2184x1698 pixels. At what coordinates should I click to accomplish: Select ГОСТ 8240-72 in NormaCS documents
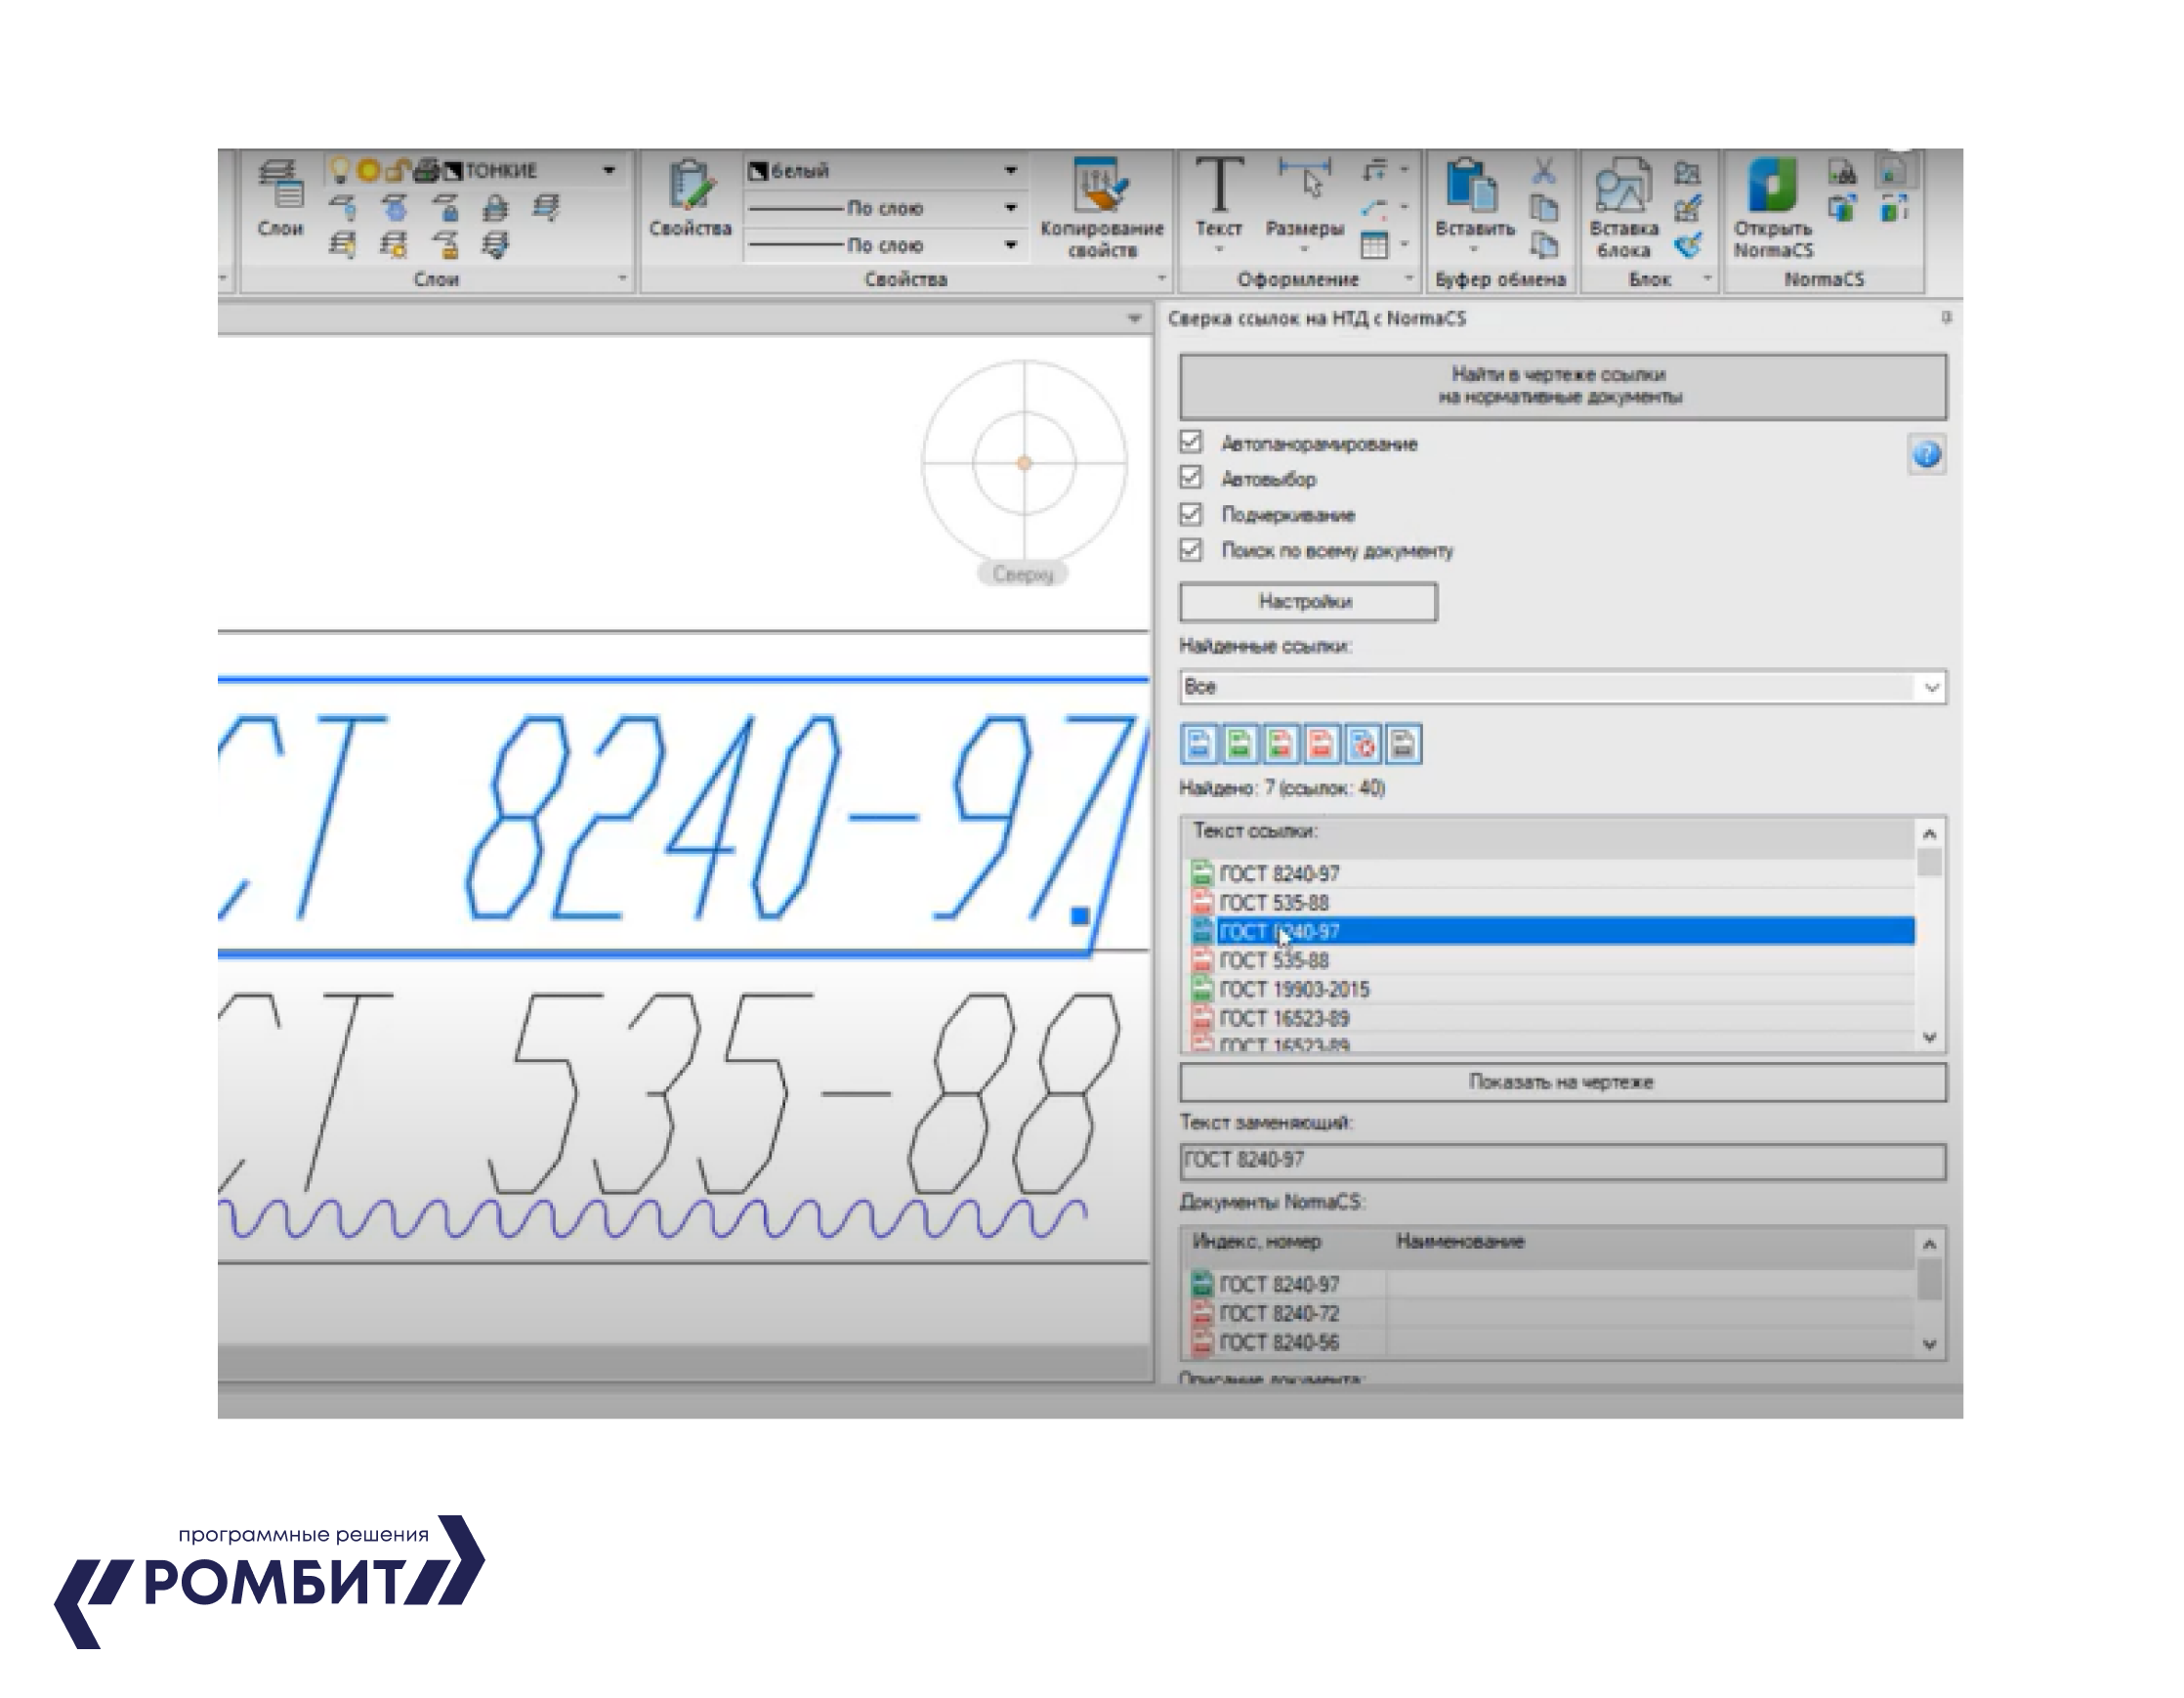[1278, 1313]
